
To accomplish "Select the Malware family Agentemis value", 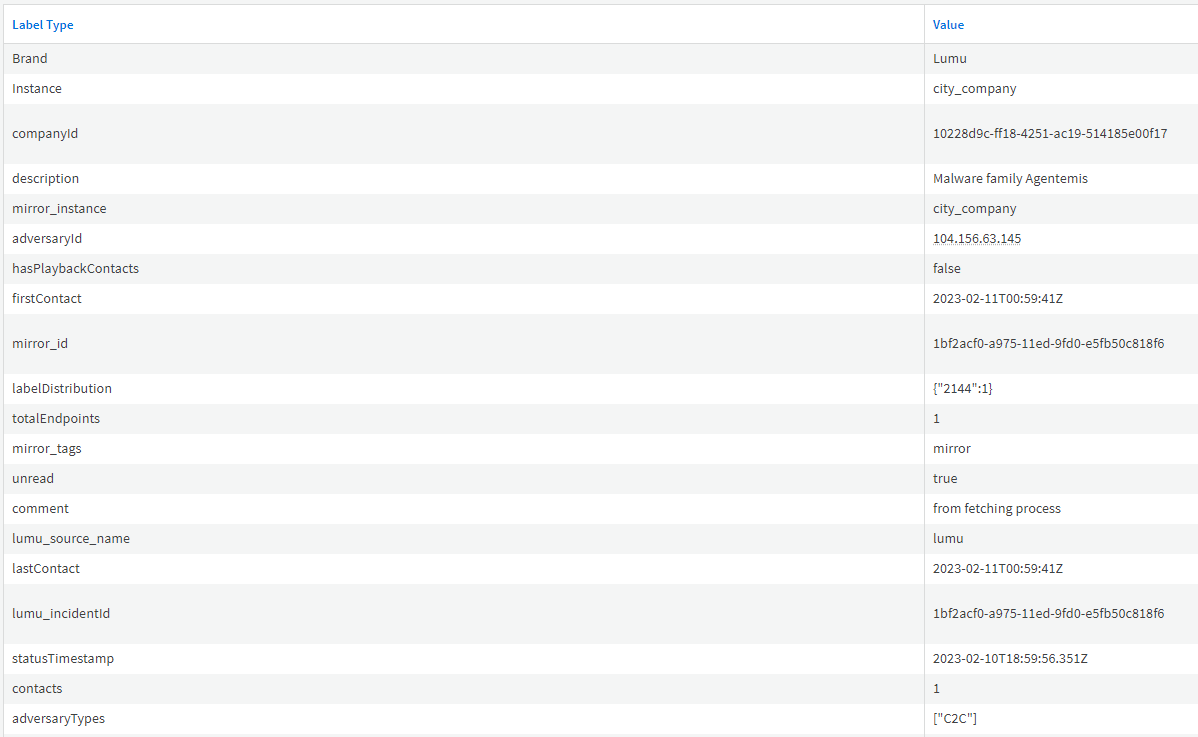I will 1010,179.
